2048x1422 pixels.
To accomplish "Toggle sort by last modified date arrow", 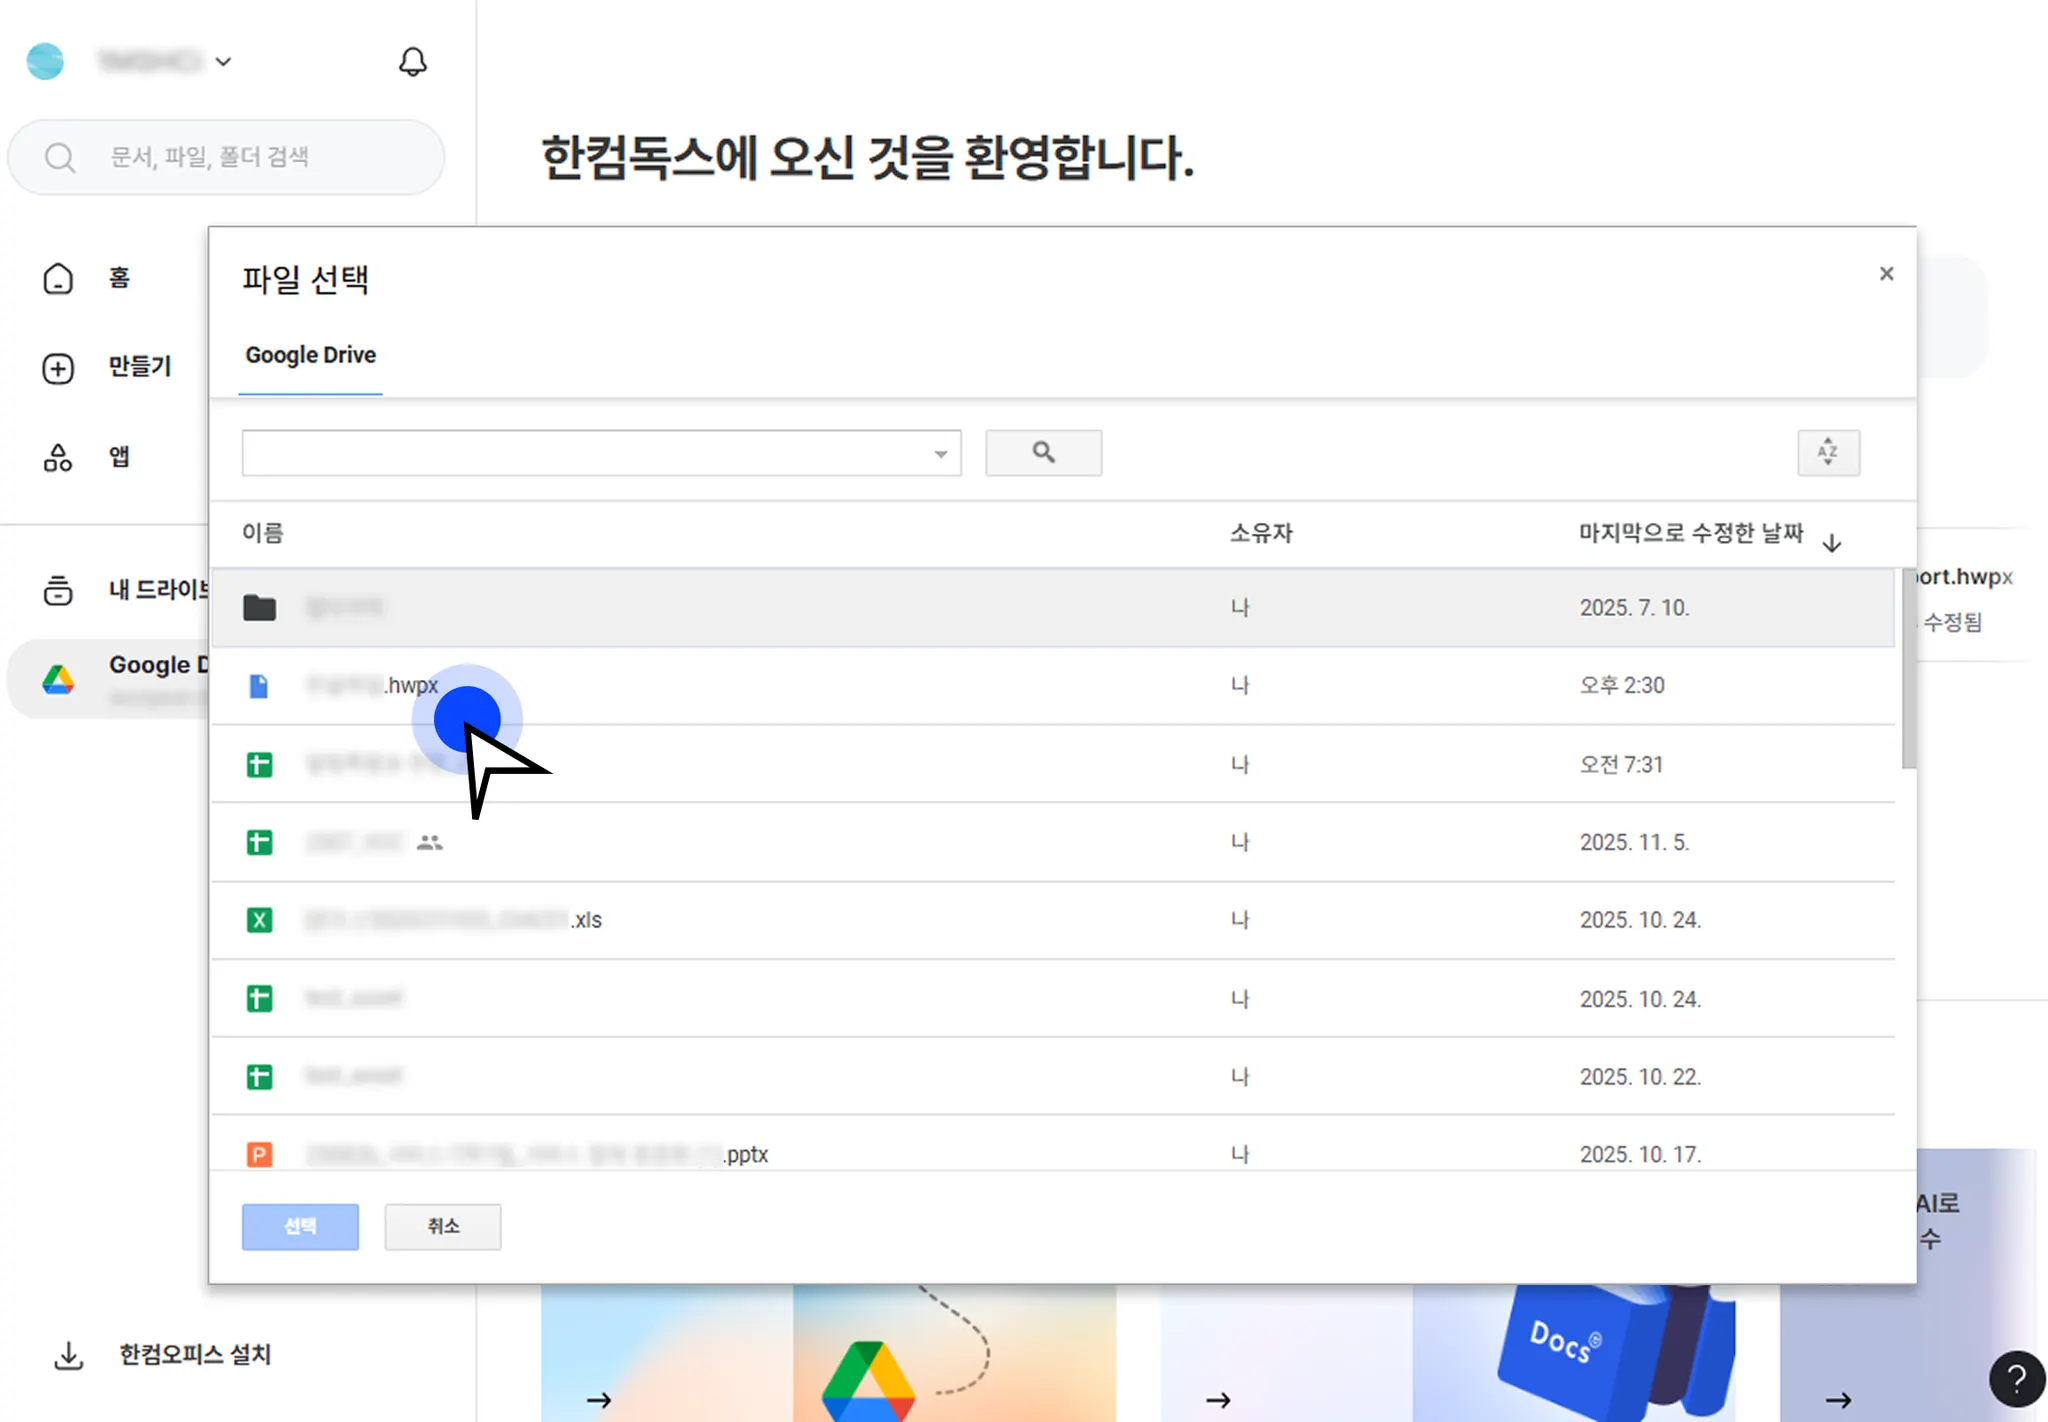I will pos(1831,543).
